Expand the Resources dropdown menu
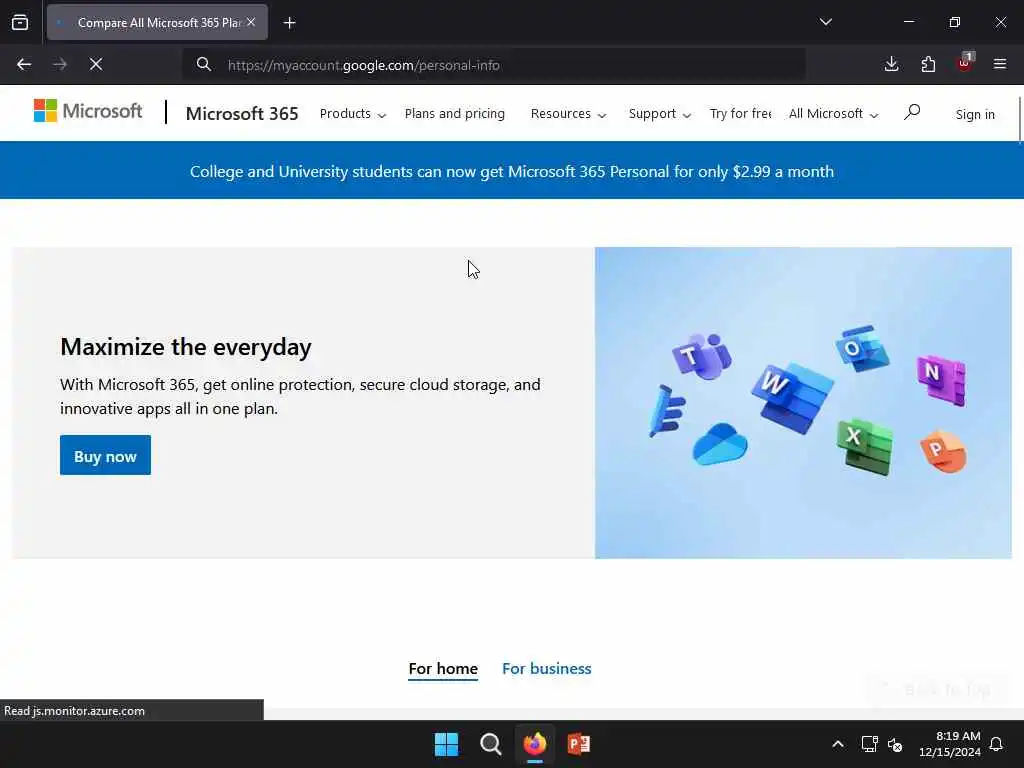 tap(568, 114)
